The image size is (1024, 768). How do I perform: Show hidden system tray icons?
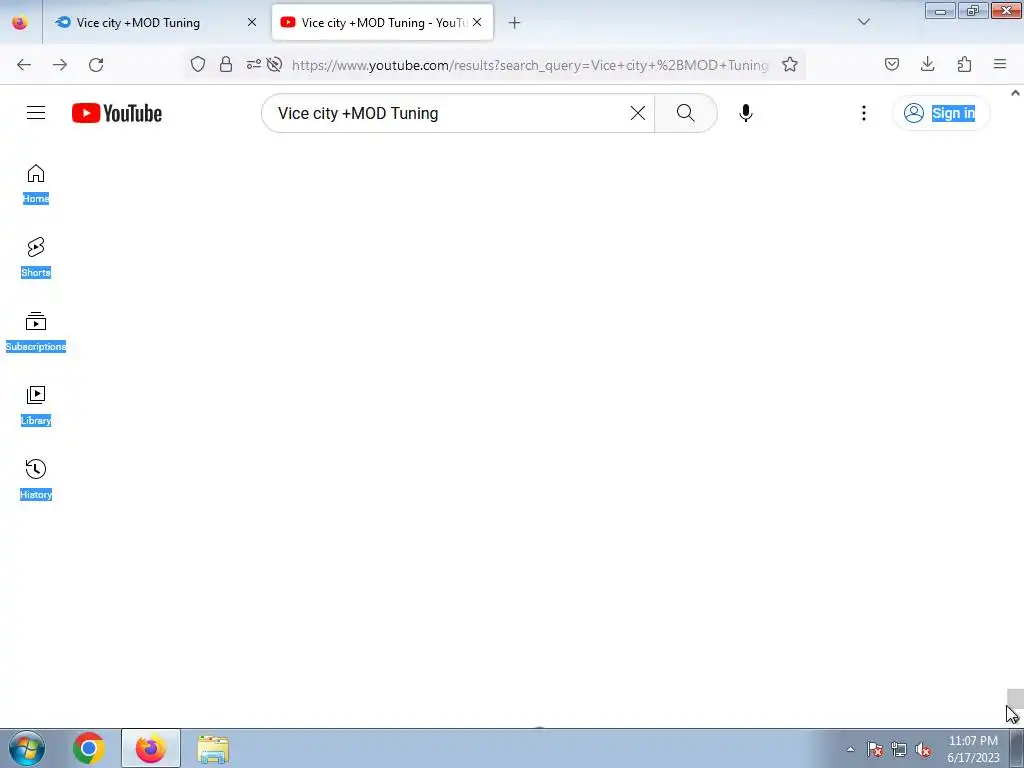click(850, 750)
